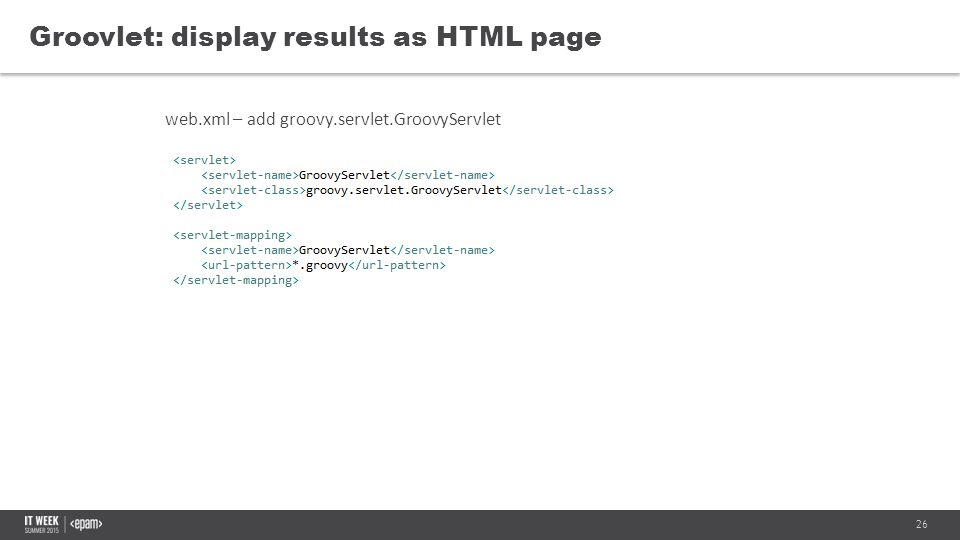
Task: Click the opening <servlet> tag line
Action: (x=204, y=160)
